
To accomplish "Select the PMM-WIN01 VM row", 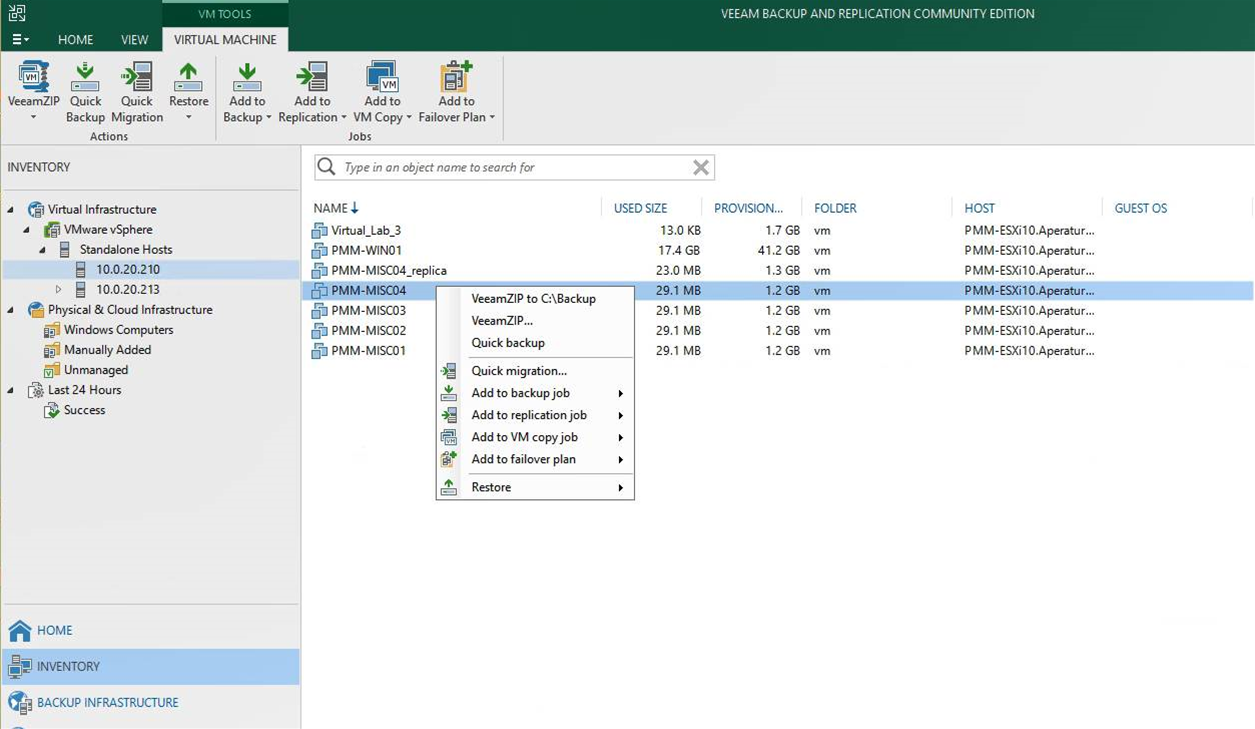I will (x=777, y=250).
